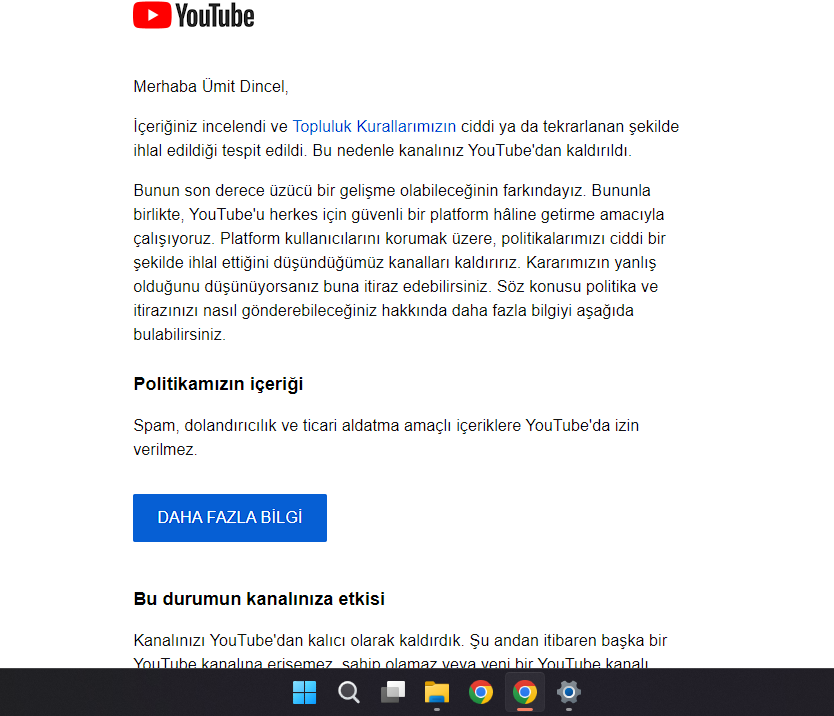Launch File Explorer from the taskbar
Image resolution: width=834 pixels, height=716 pixels.
click(x=437, y=692)
